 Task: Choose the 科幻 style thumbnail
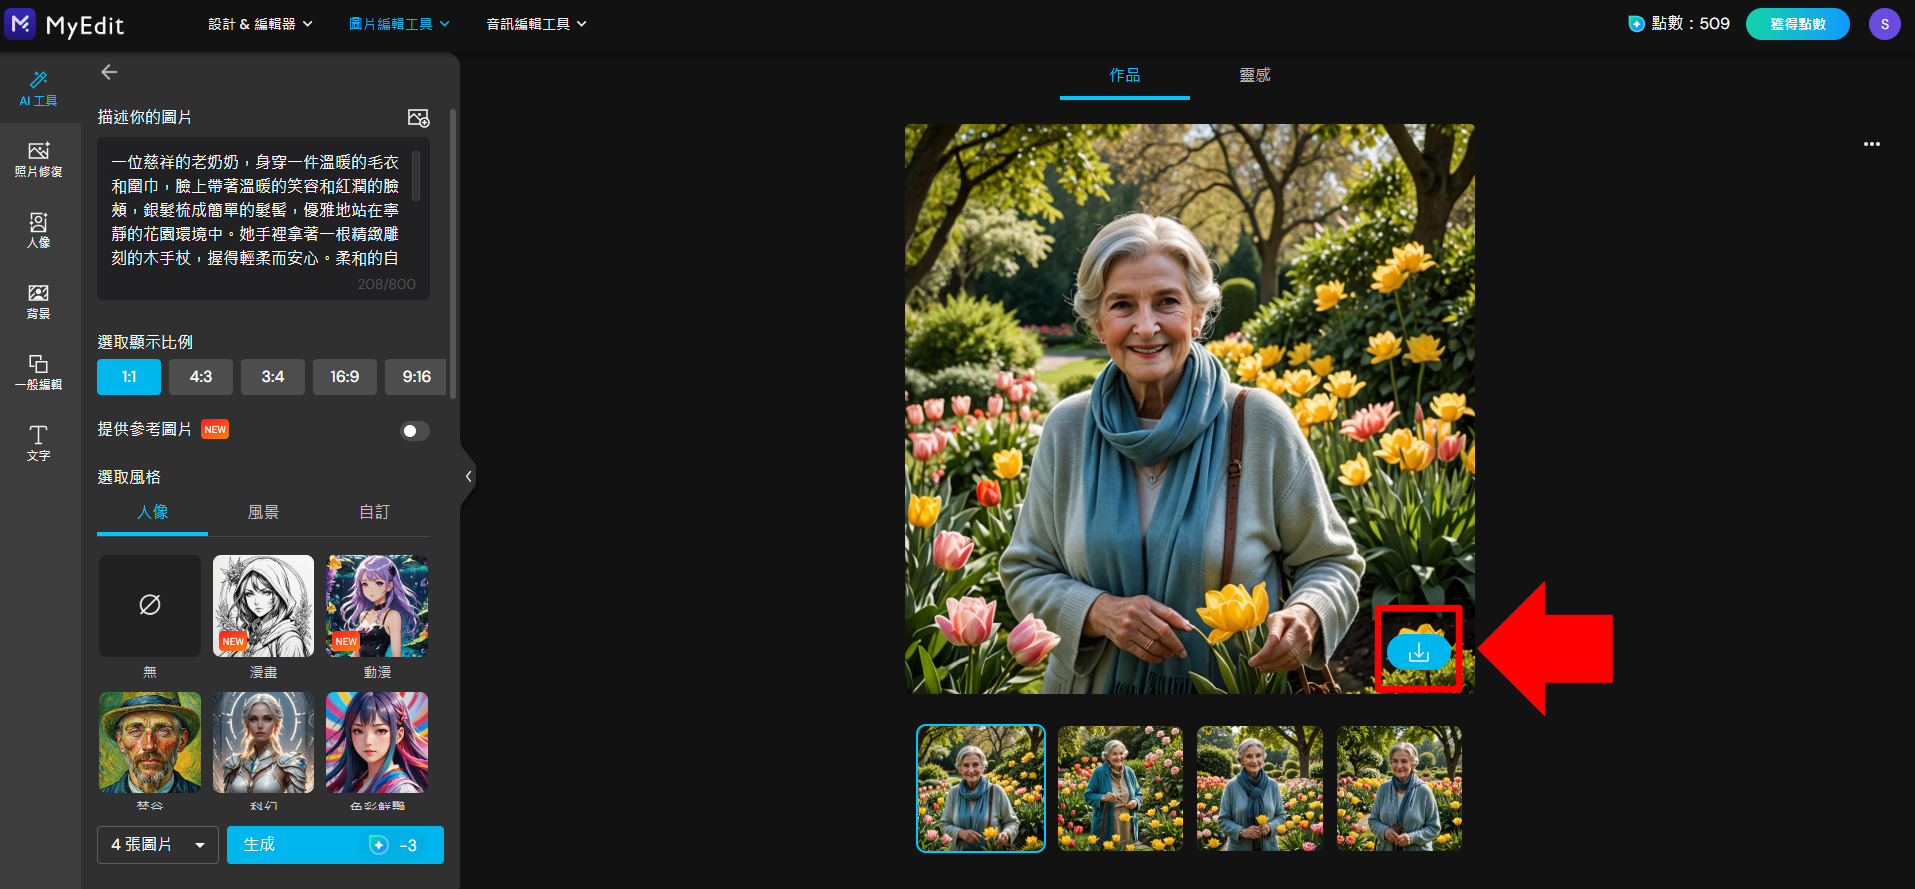tap(263, 743)
